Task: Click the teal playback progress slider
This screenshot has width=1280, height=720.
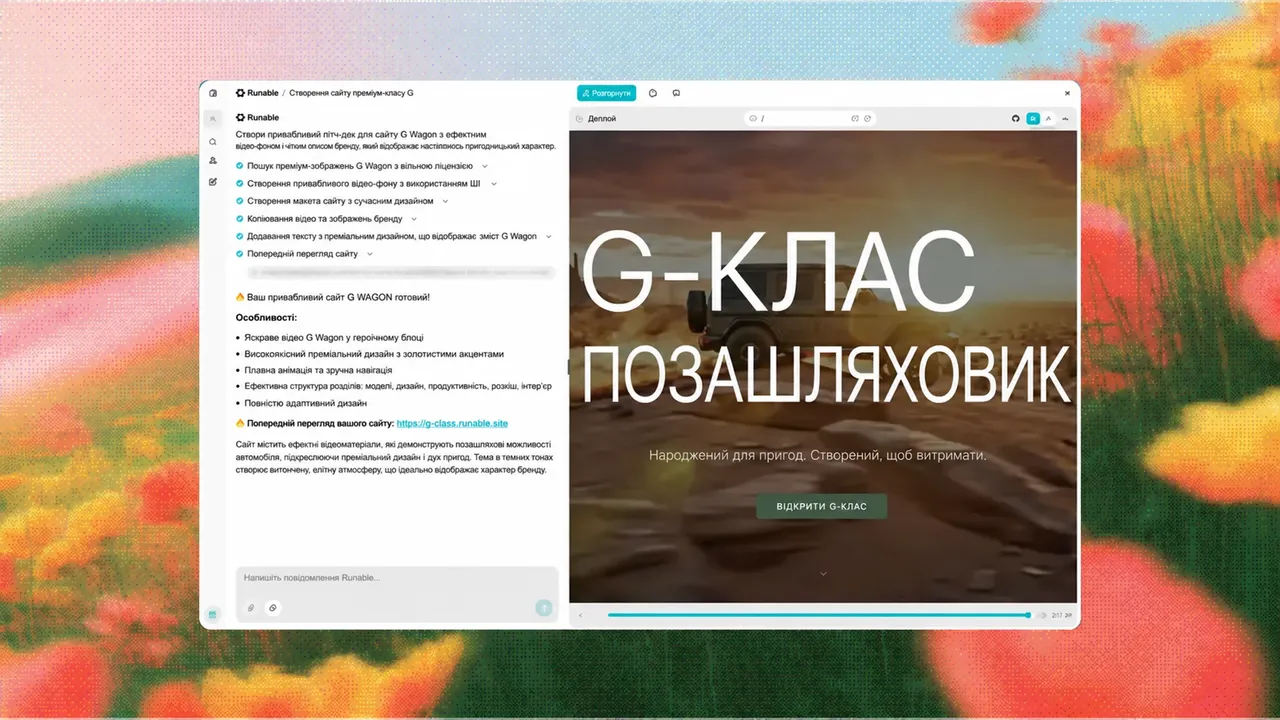Action: [x=818, y=615]
